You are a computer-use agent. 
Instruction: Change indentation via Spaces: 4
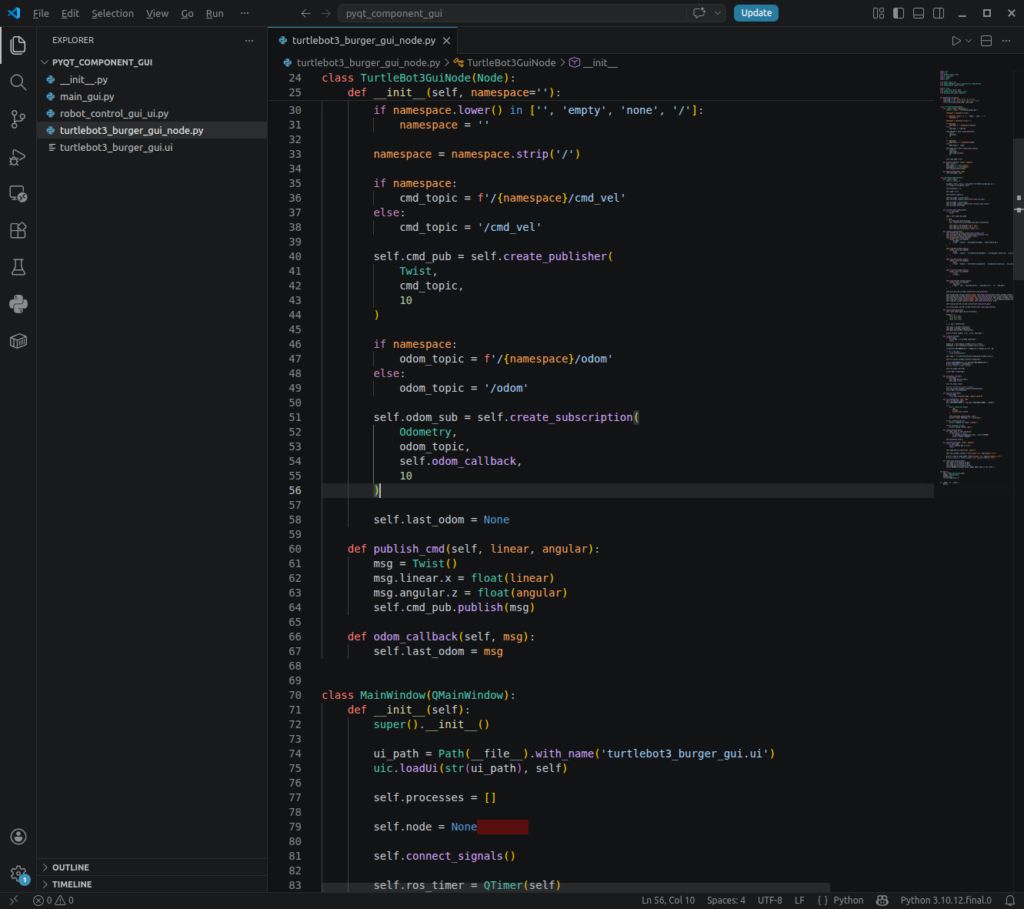726,900
